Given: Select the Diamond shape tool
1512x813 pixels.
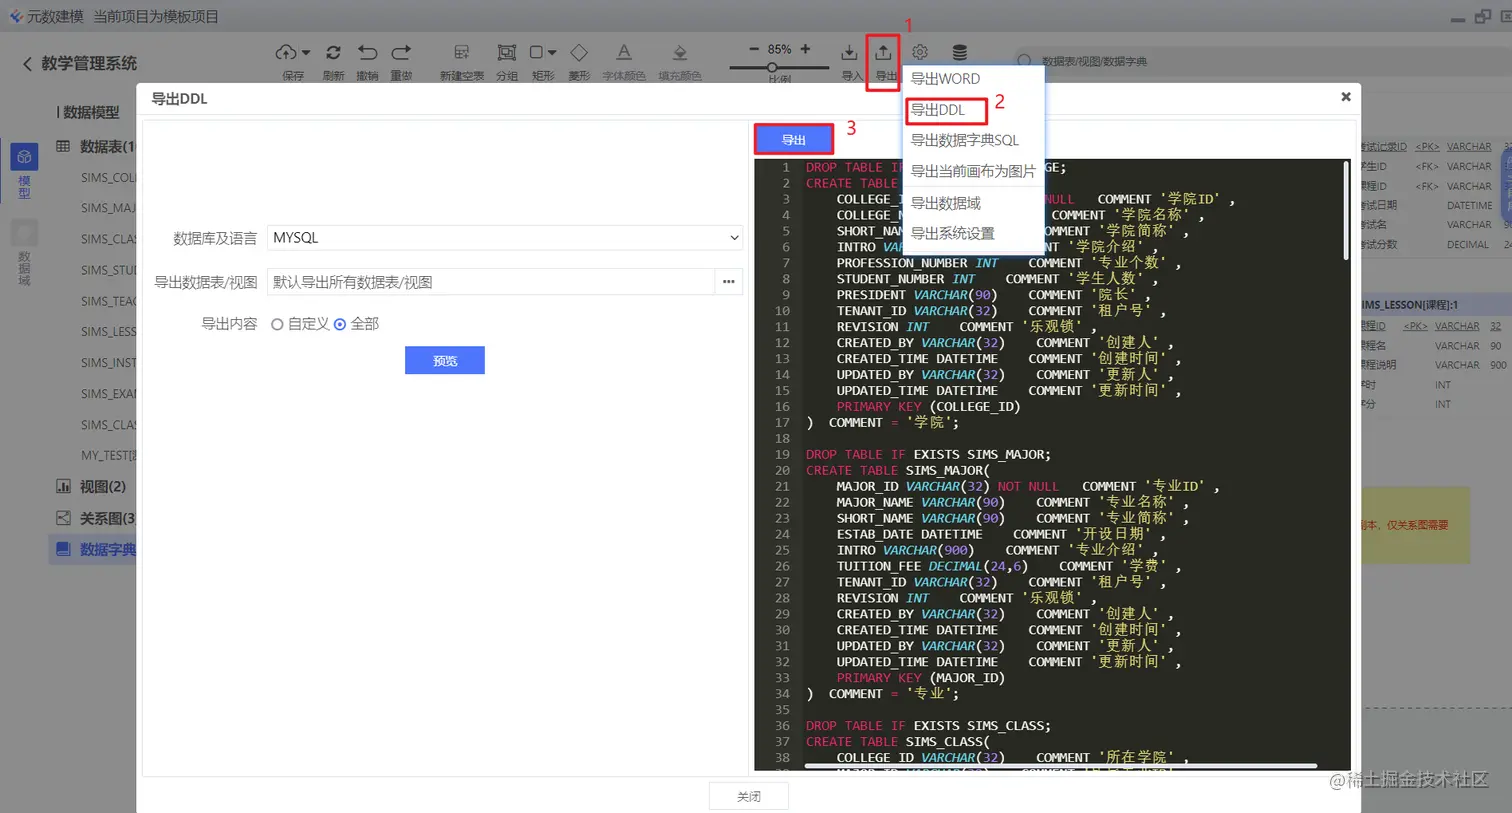Looking at the screenshot, I should coord(578,54).
